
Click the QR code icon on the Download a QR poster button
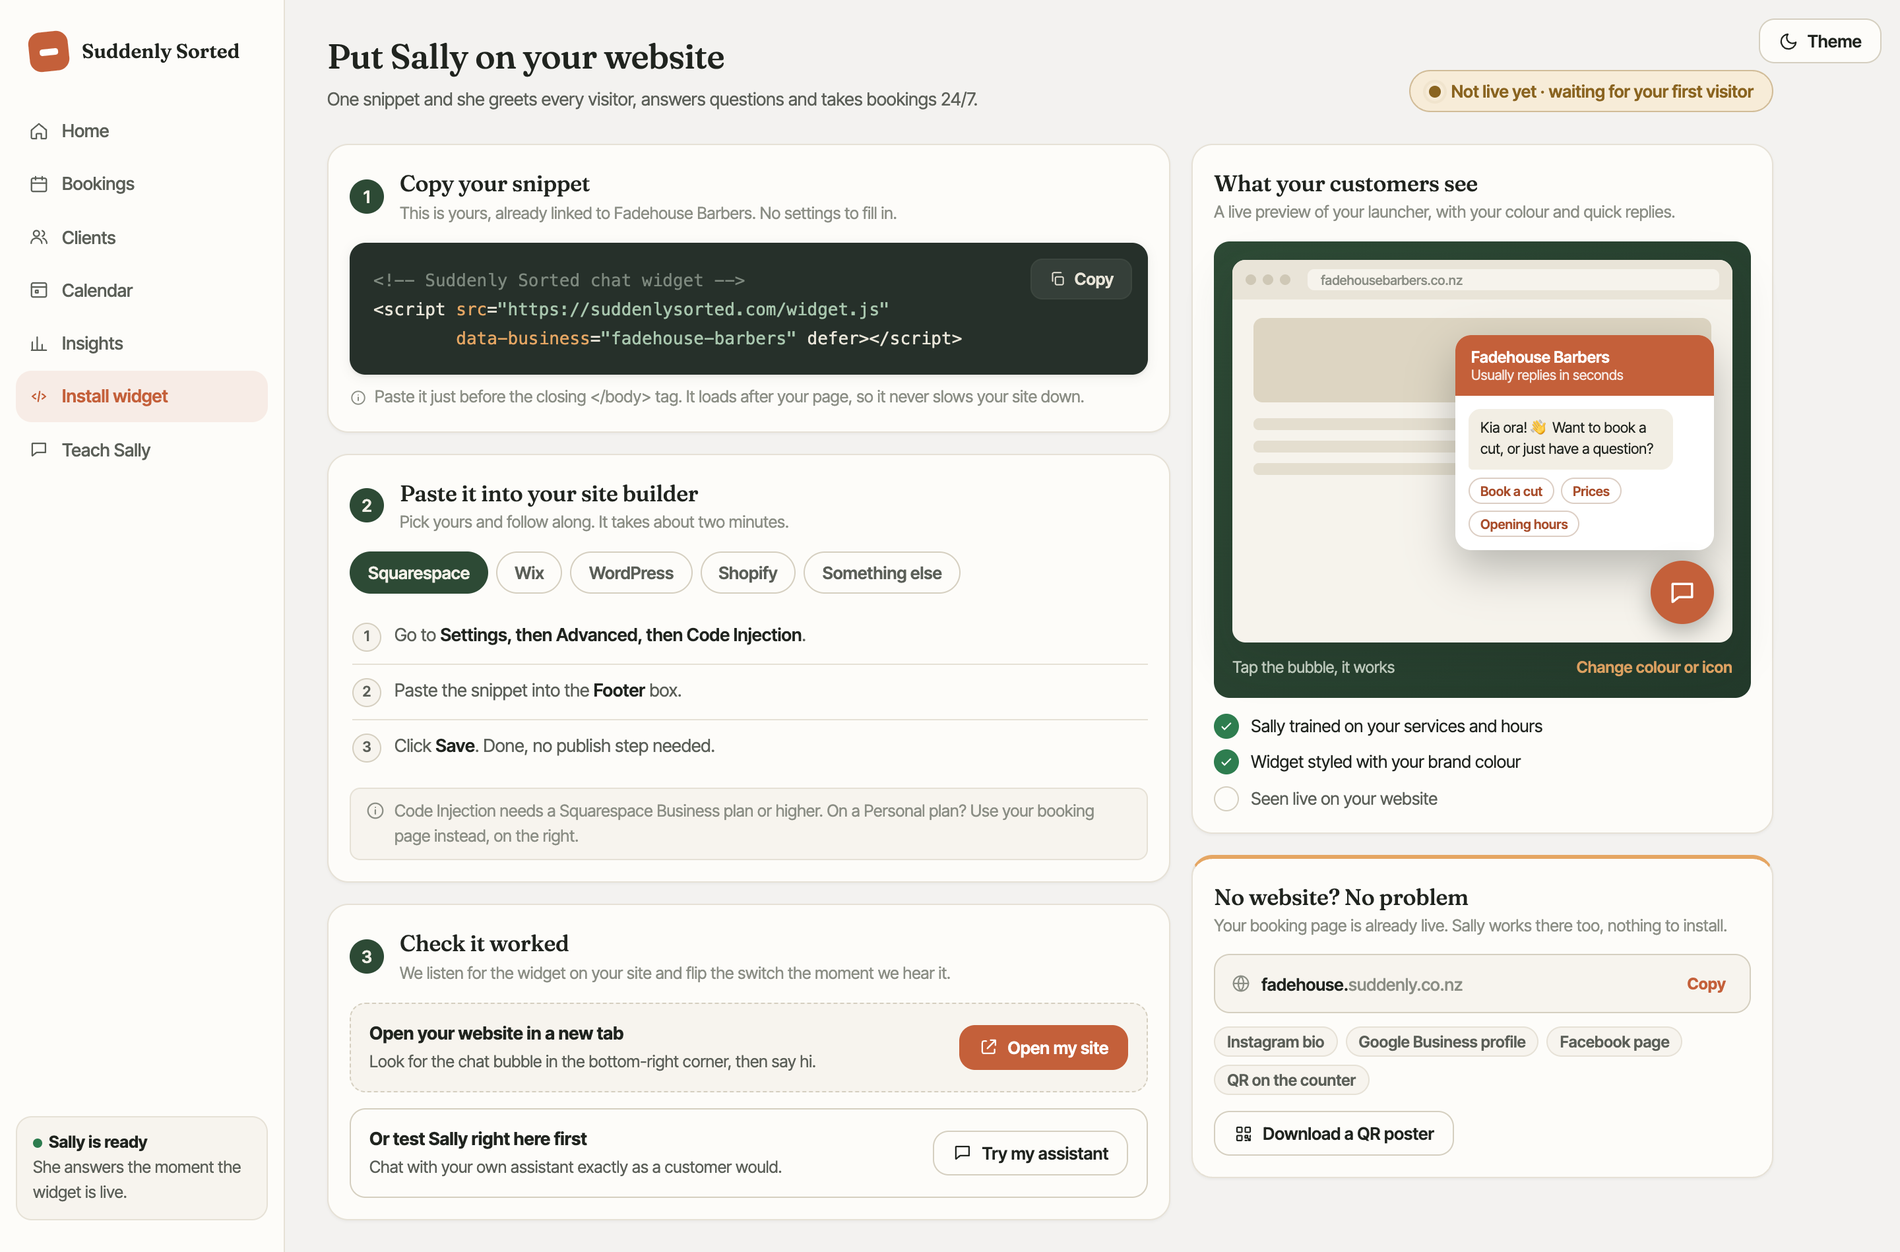pos(1243,1134)
